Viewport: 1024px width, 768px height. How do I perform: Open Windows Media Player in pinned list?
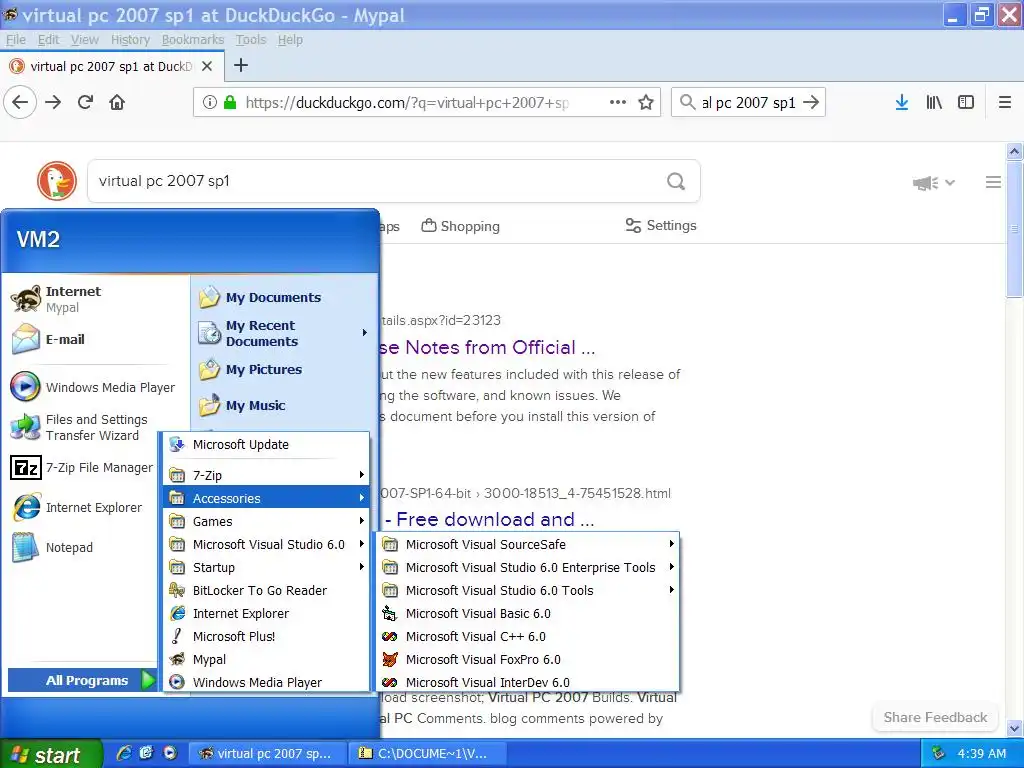pos(93,387)
